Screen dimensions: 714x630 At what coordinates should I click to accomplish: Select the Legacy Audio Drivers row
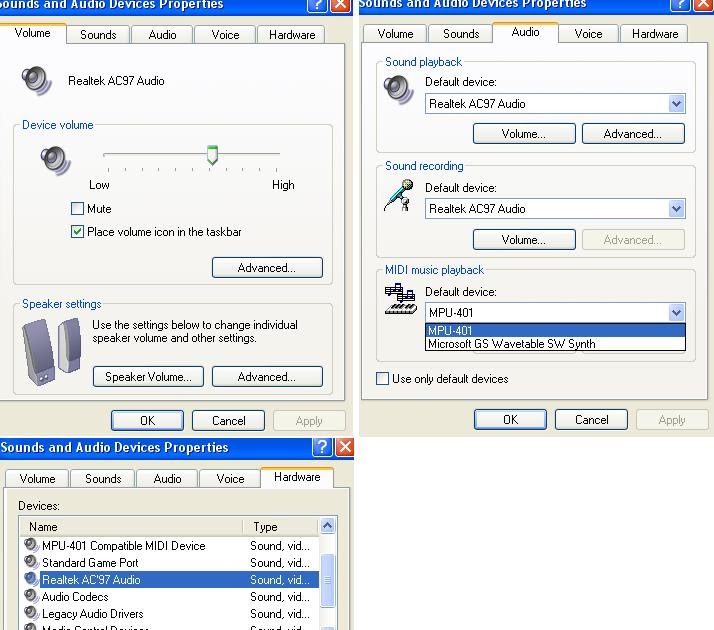(x=169, y=614)
